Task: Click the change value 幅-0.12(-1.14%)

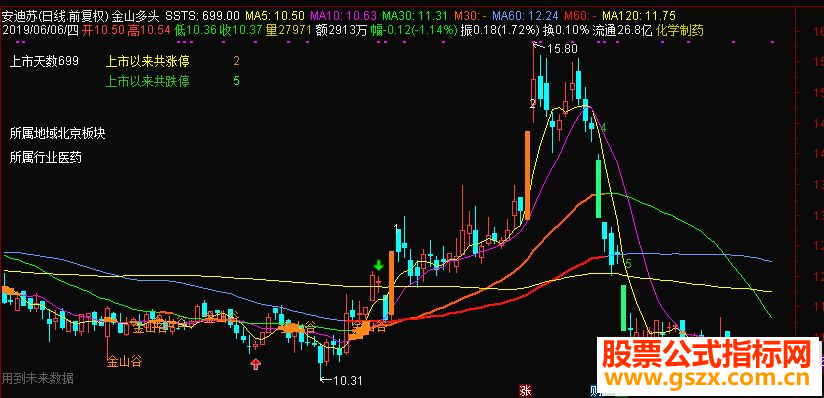Action: [x=414, y=31]
